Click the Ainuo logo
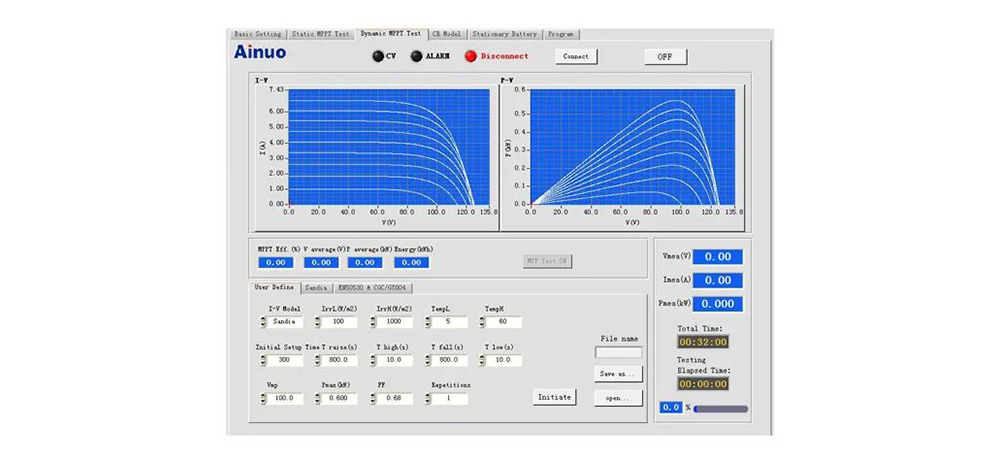Screen dimensions: 1000x462 pos(260,52)
